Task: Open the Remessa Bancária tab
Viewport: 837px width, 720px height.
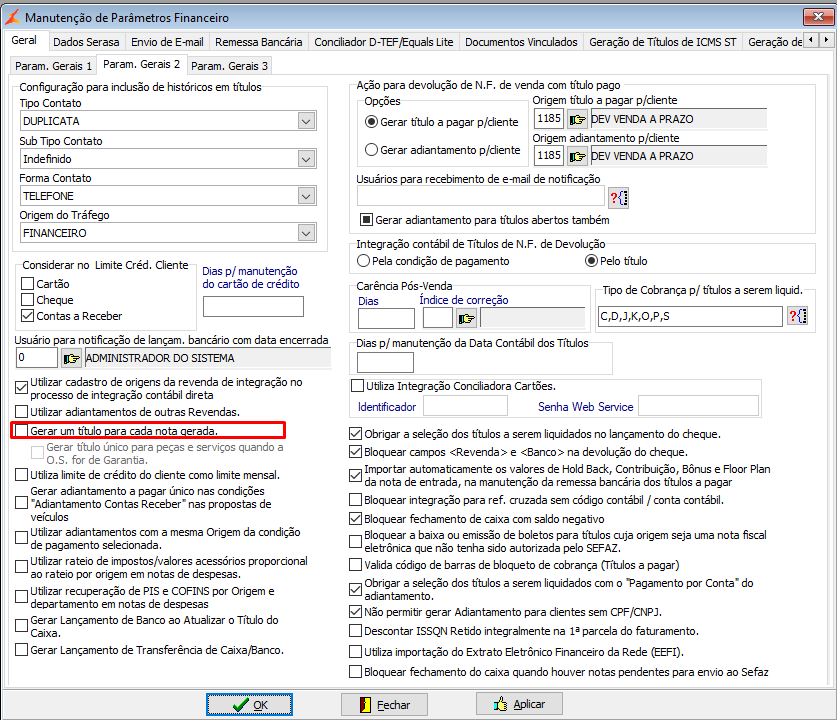Action: 258,42
